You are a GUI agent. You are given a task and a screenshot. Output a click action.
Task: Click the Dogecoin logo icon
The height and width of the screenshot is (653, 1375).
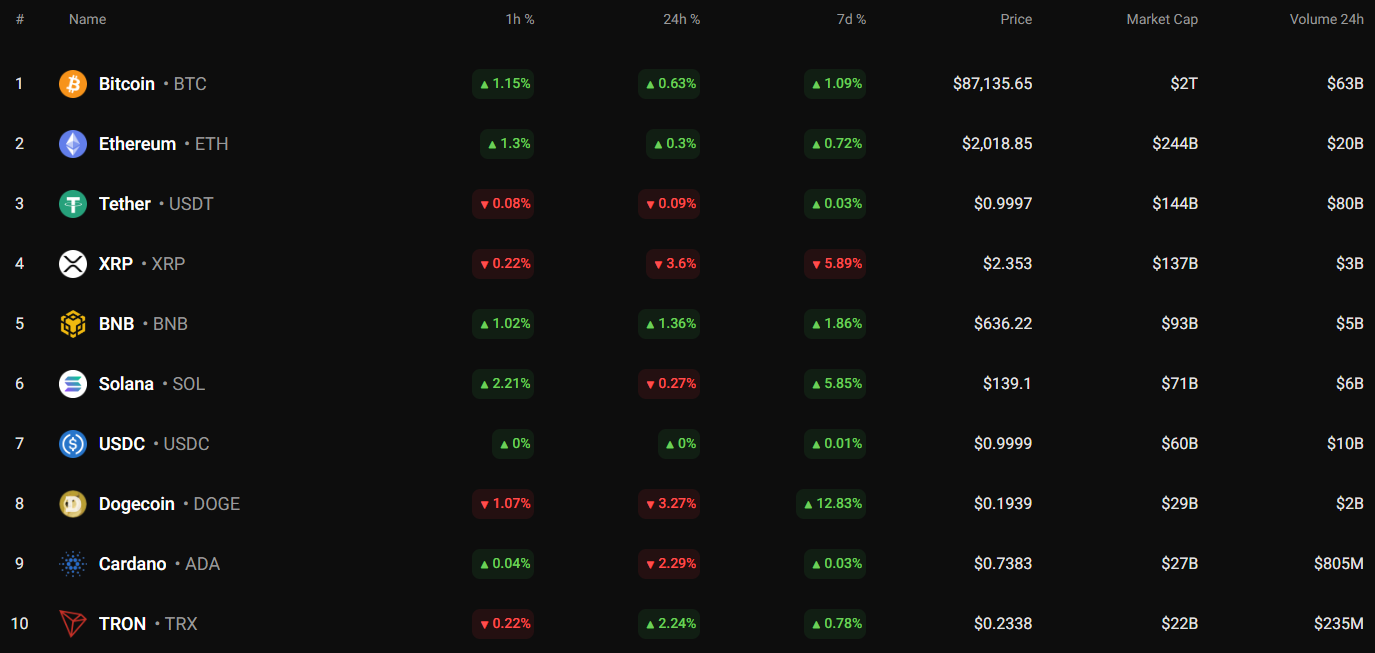click(x=73, y=504)
